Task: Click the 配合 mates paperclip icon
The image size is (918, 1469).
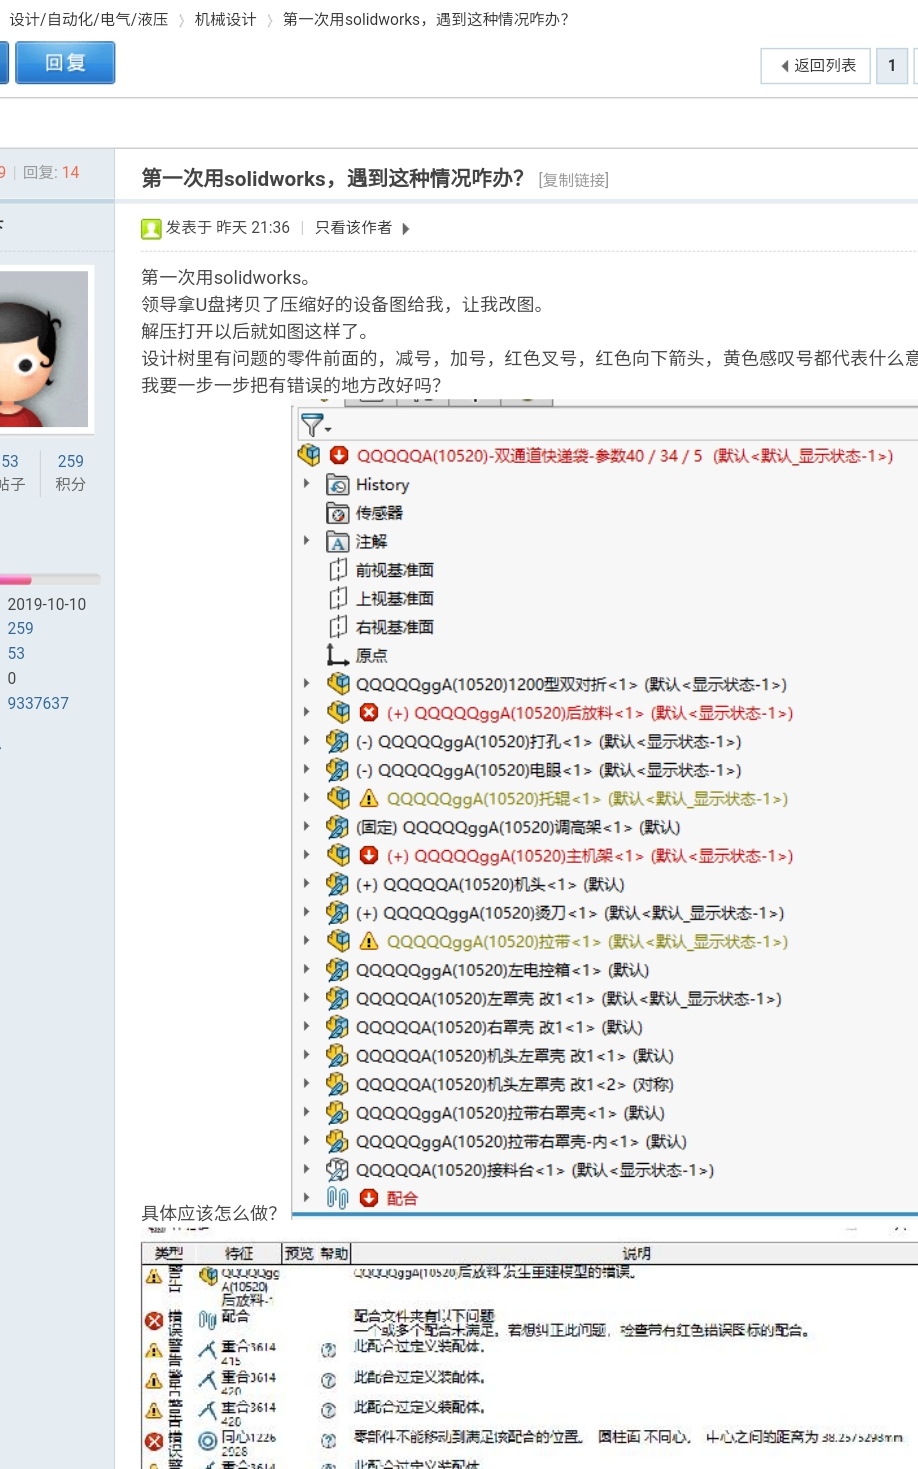Action: pyautogui.click(x=338, y=1198)
